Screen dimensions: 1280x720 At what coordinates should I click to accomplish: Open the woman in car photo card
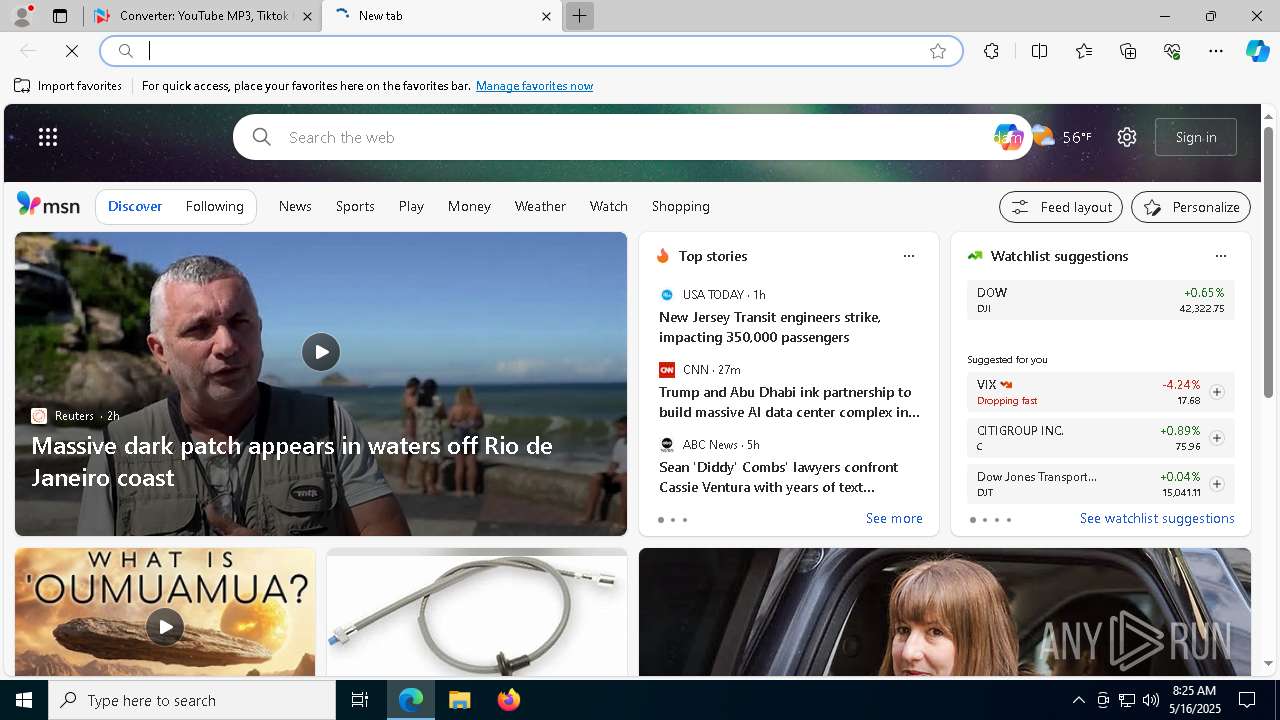click(x=945, y=612)
